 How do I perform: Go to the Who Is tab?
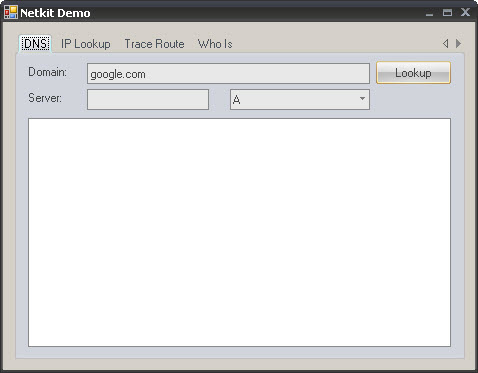(x=215, y=44)
